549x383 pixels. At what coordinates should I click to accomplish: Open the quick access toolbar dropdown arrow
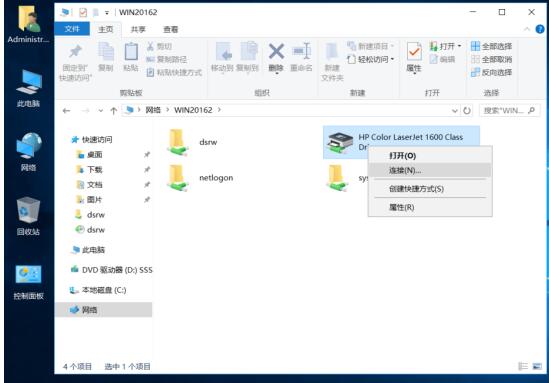click(x=107, y=13)
